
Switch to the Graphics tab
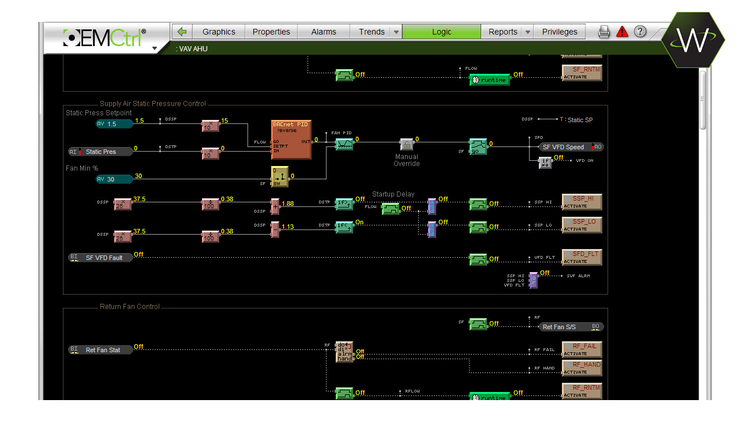[218, 32]
